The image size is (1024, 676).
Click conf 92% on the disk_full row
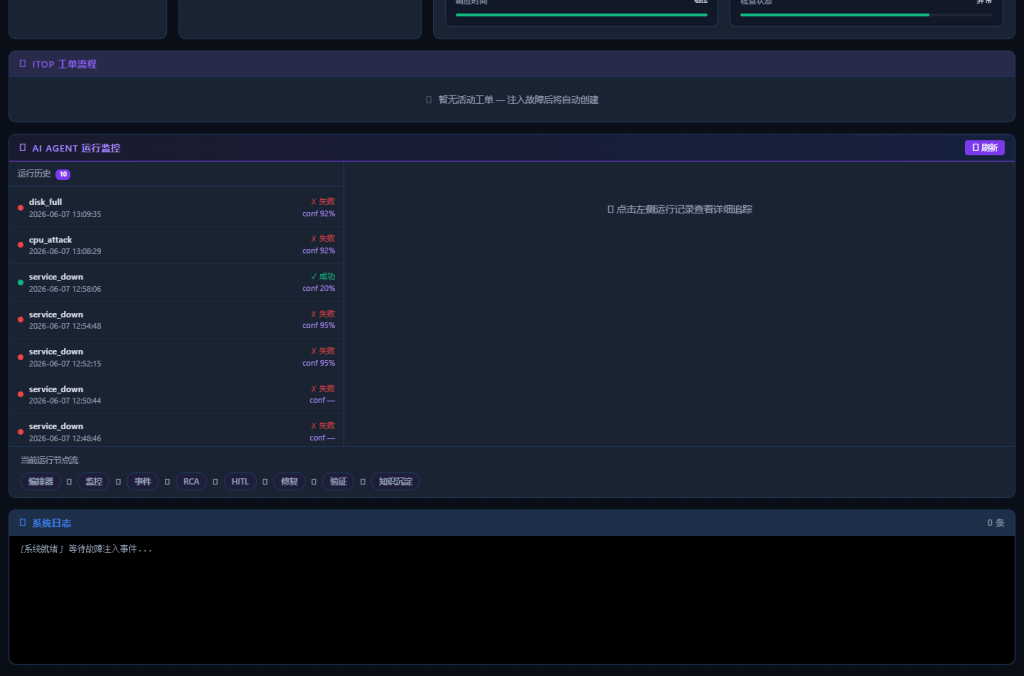319,214
